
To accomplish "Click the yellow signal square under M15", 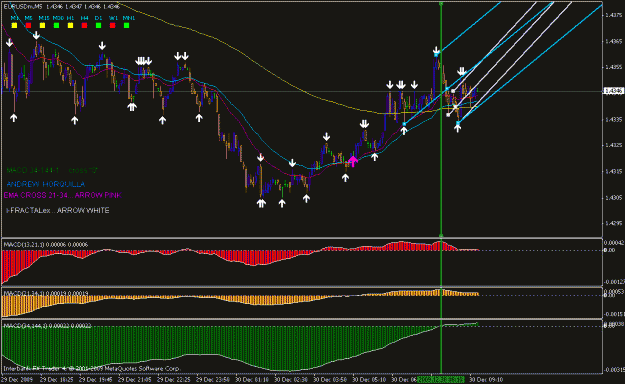I will pos(43,26).
